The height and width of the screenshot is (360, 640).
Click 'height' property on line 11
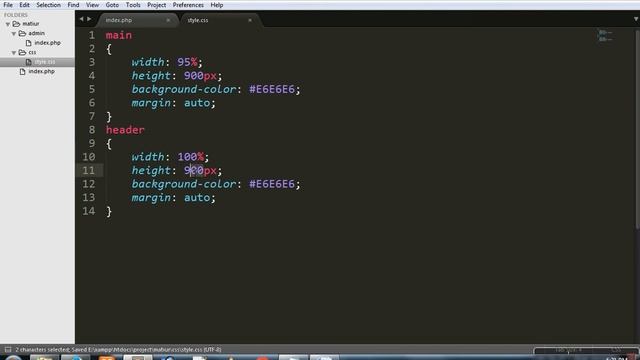(151, 170)
